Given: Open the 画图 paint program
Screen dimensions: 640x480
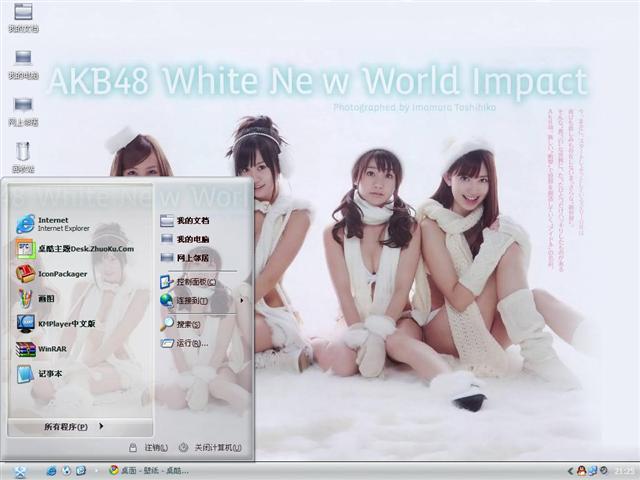Looking at the screenshot, I should [x=47, y=298].
